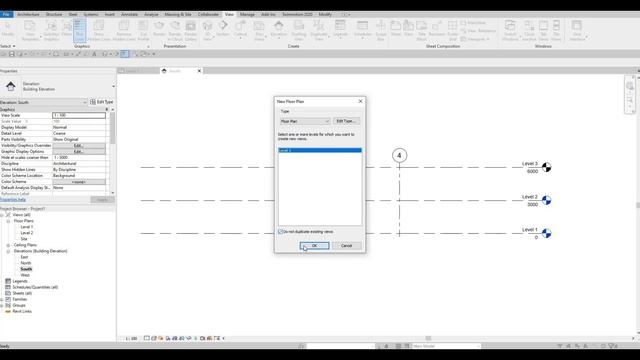
Task: Select Level 1 under Floor Plans
Action: point(27,227)
